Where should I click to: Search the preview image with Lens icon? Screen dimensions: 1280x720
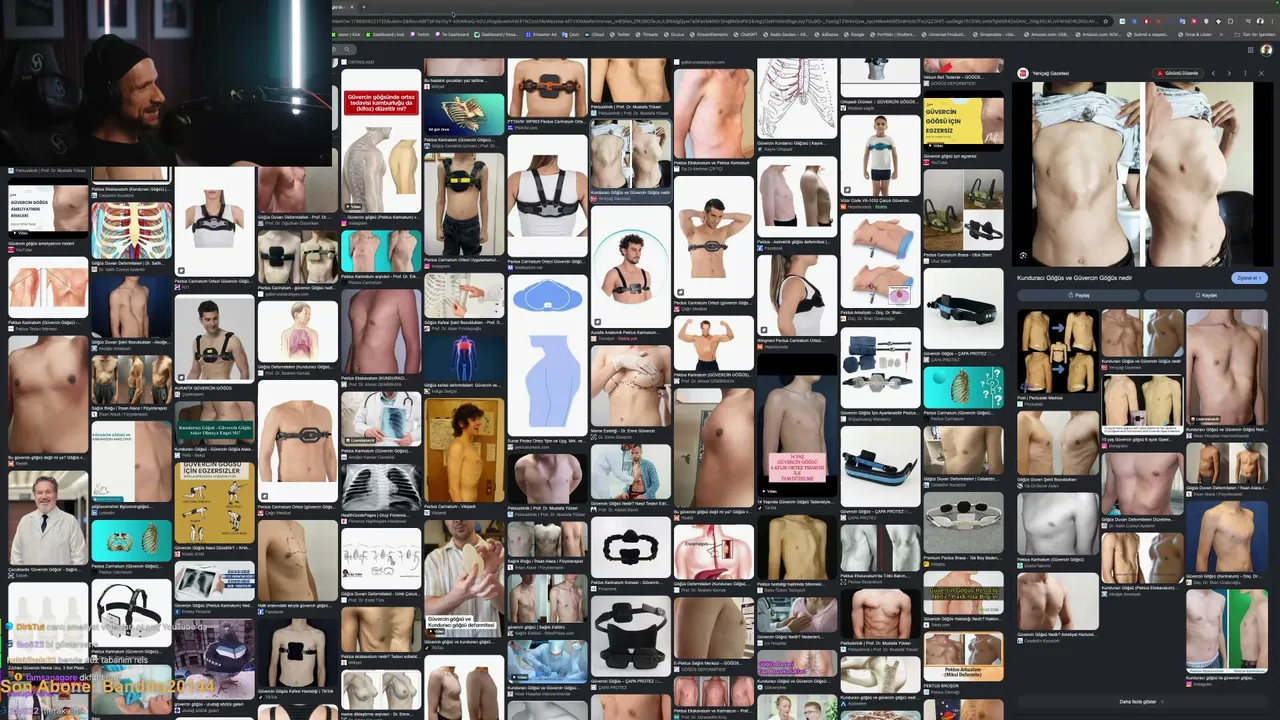pos(1023,255)
